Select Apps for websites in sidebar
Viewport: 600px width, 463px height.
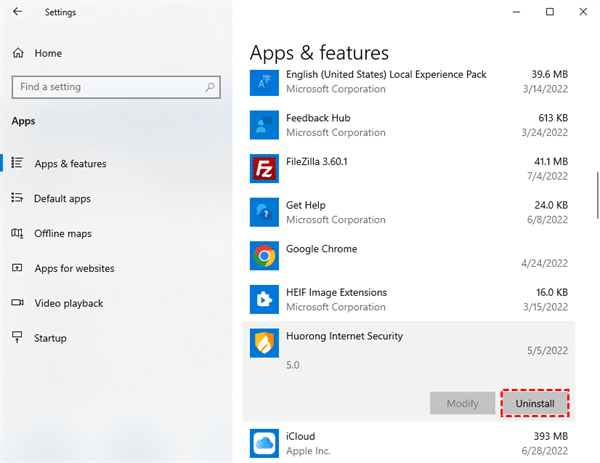point(73,268)
